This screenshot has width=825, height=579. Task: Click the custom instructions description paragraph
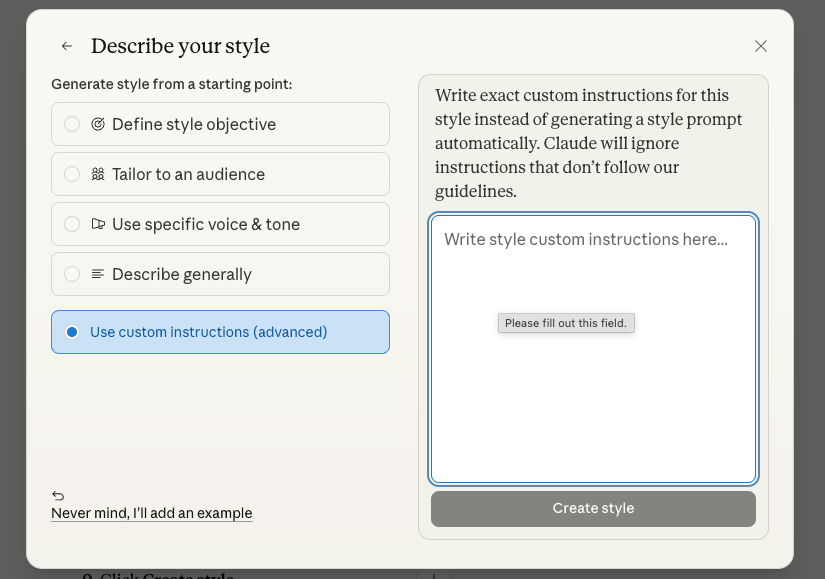(590, 143)
